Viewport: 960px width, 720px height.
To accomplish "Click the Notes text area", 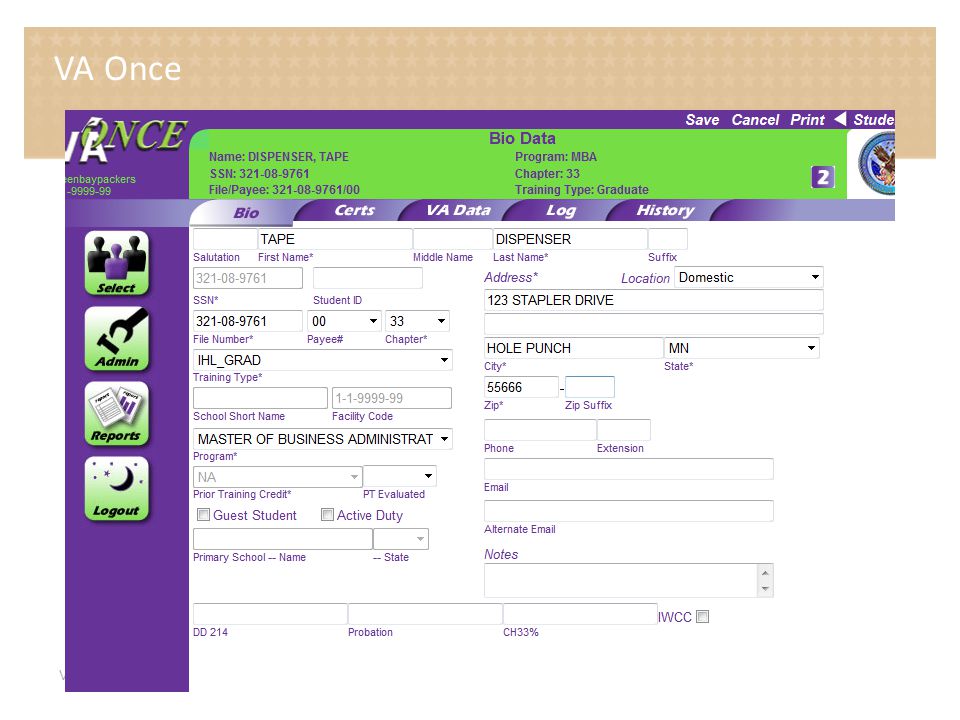I will (621, 580).
